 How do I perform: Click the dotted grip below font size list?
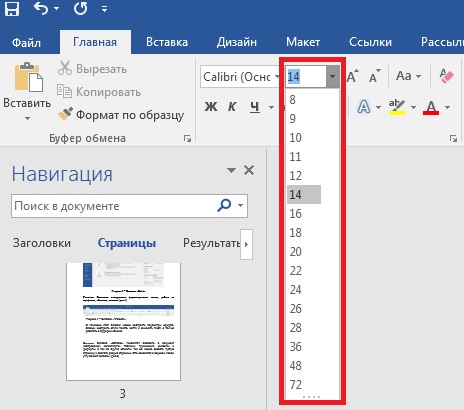(x=311, y=397)
